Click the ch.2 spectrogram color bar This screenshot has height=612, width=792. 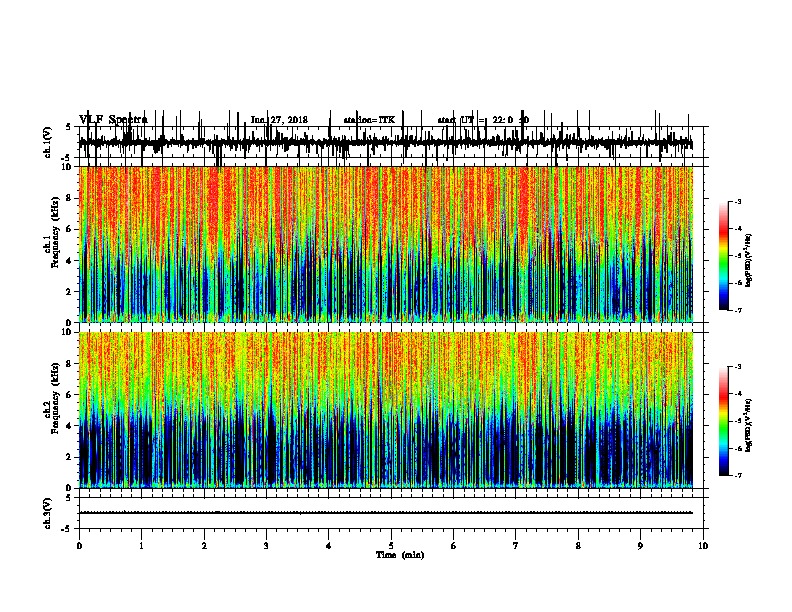tap(724, 421)
